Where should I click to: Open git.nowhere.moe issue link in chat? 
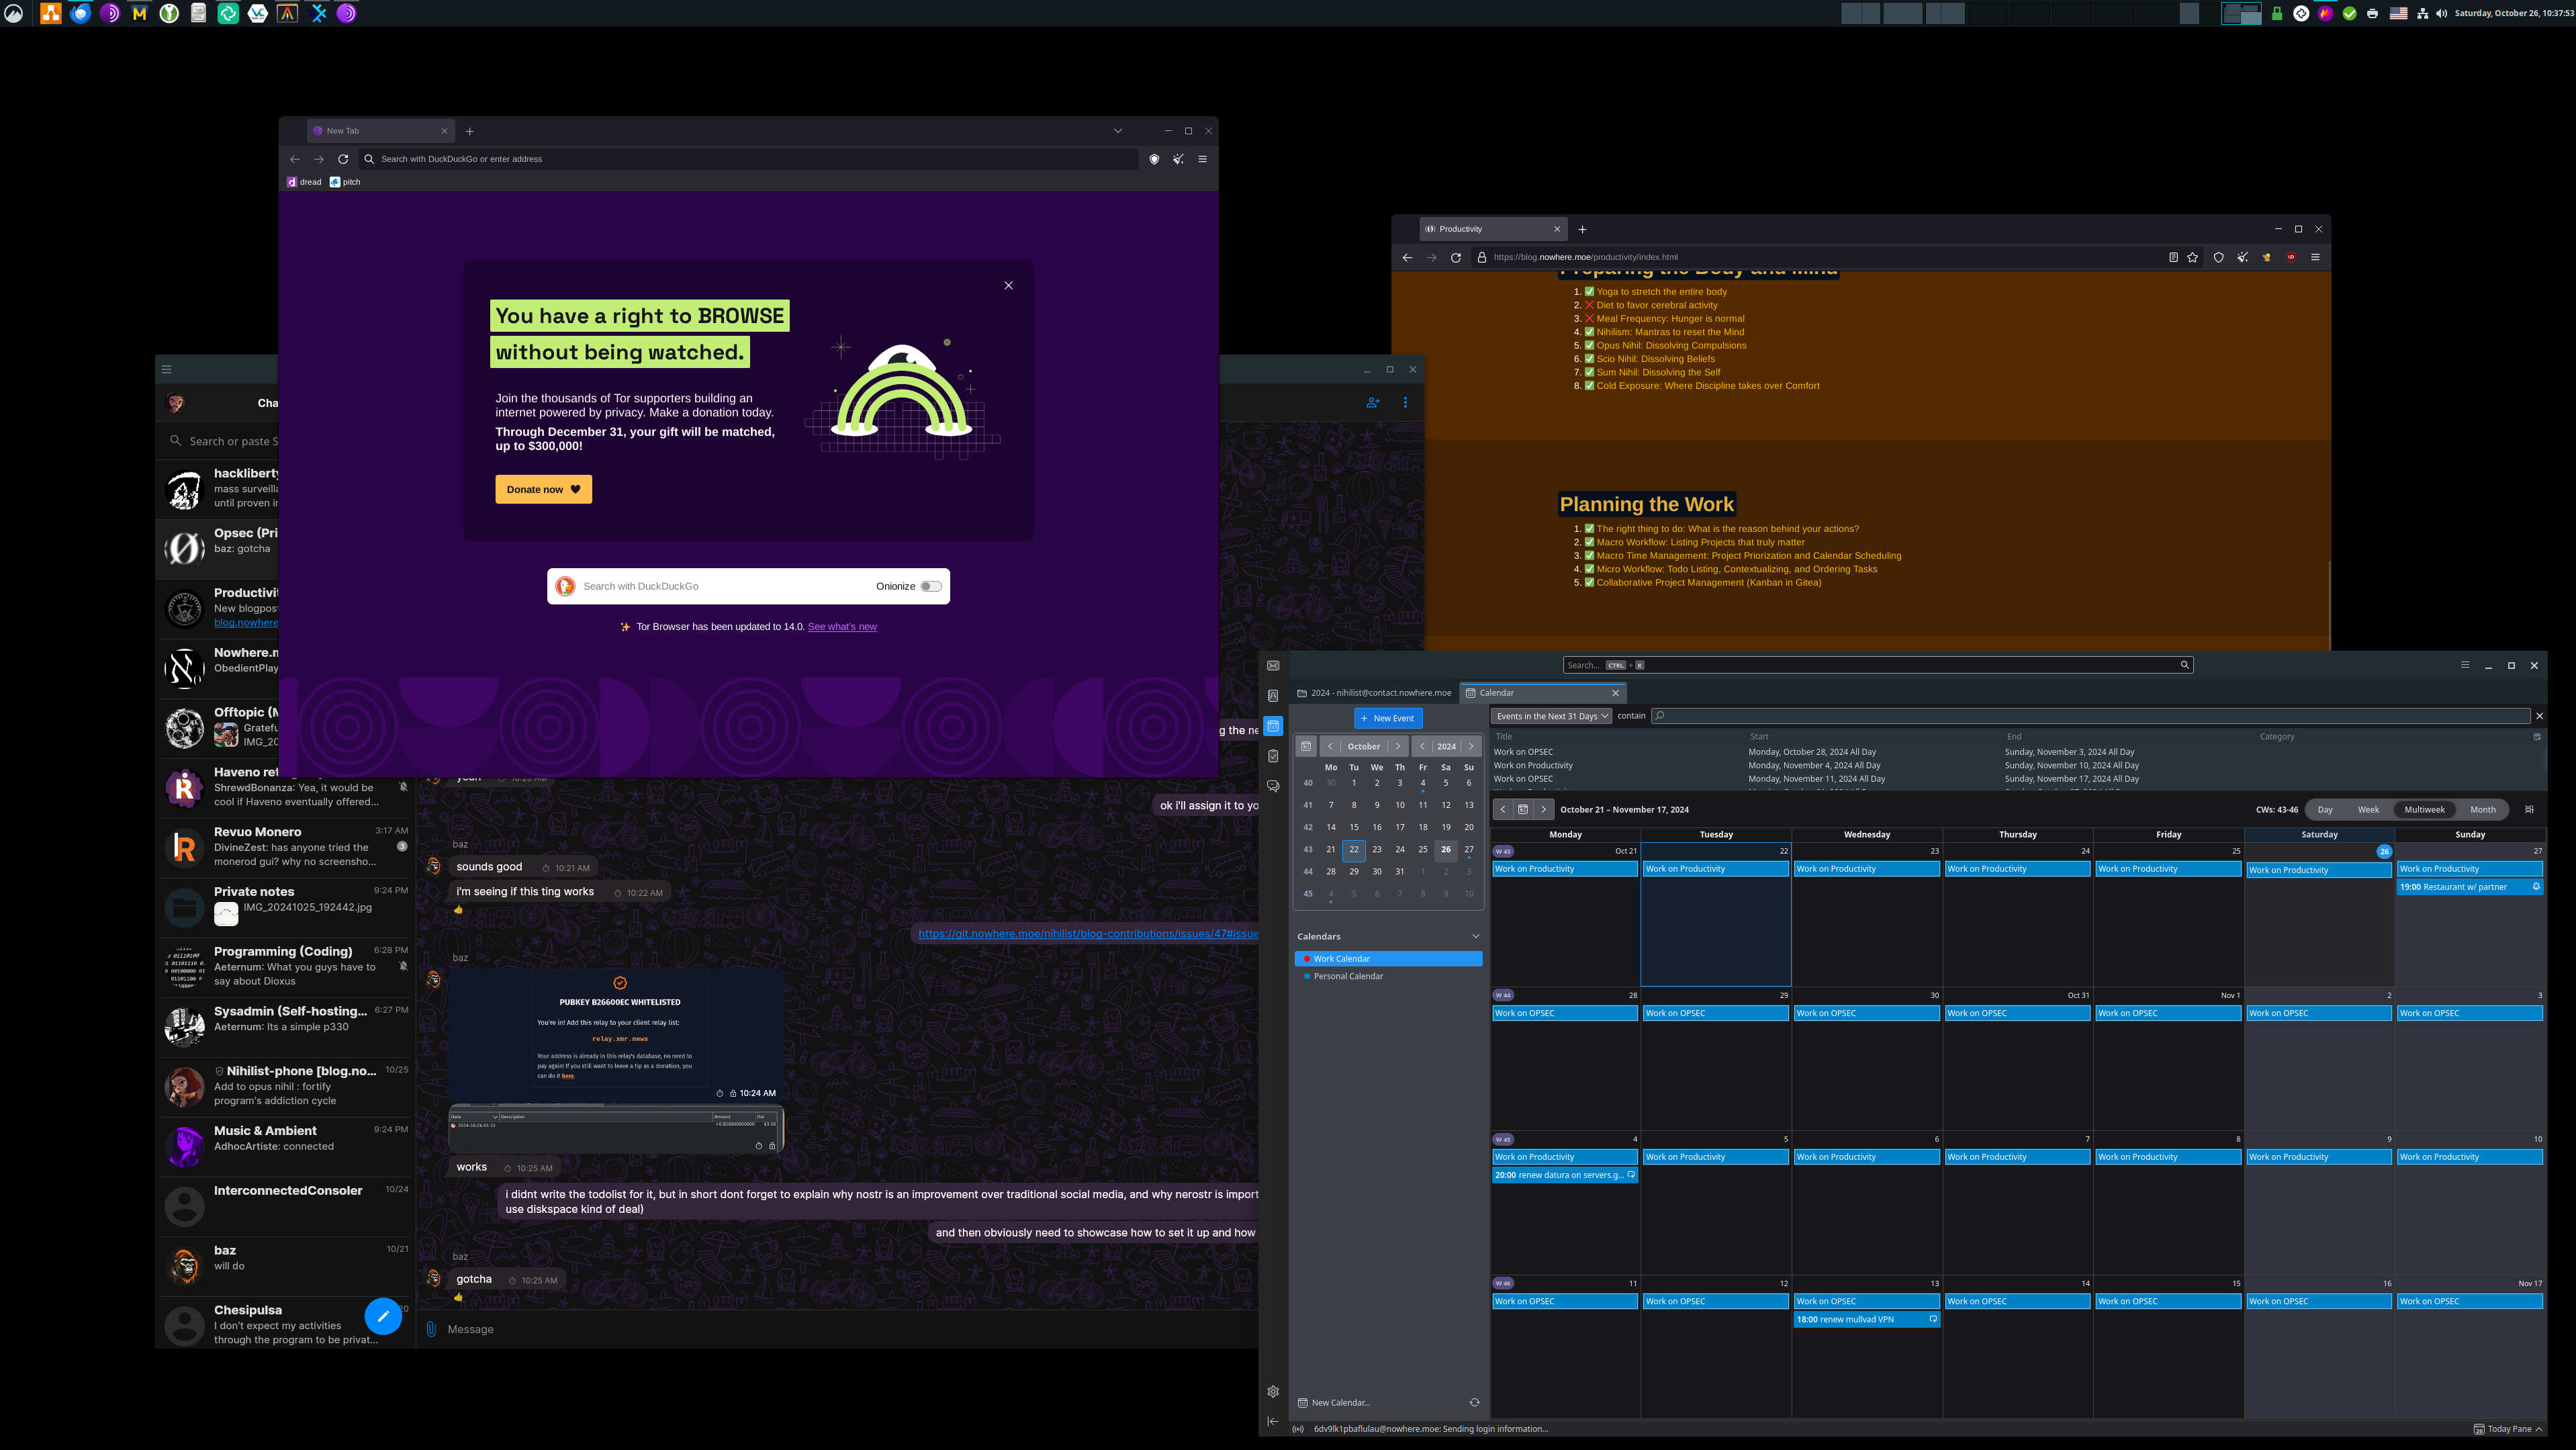pos(1088,934)
